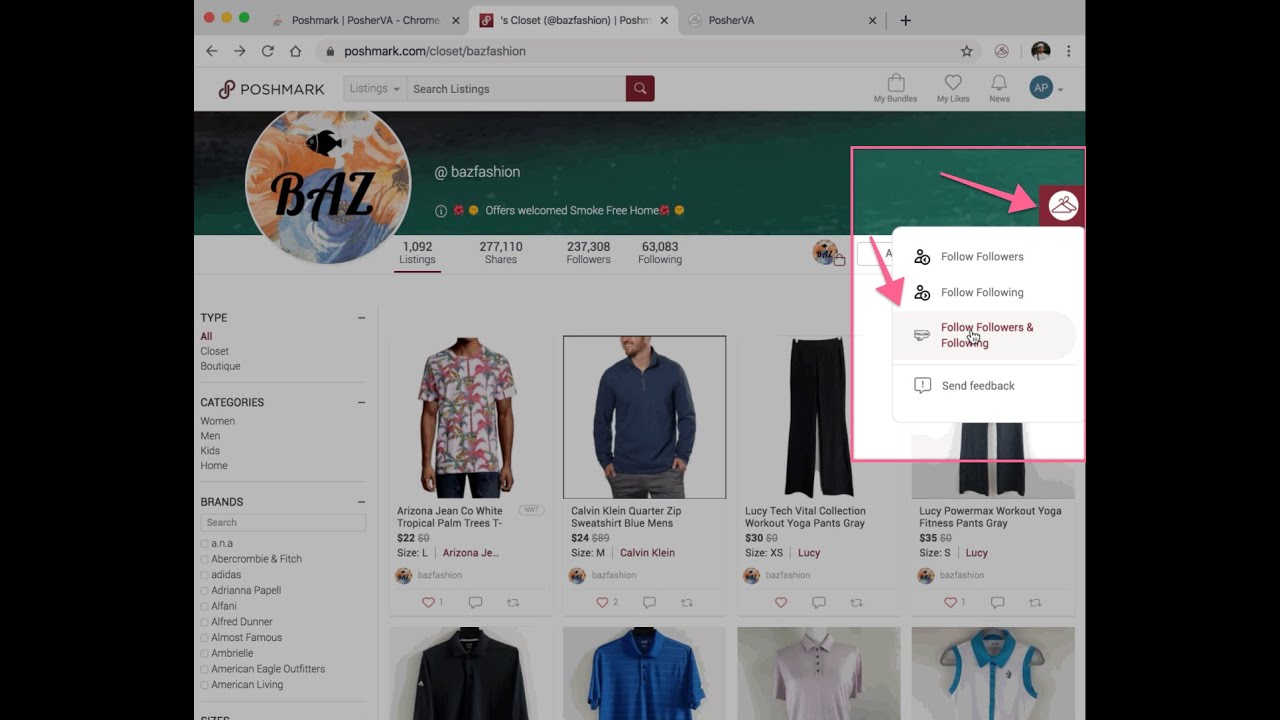
Task: Filter by the Men category
Action: (x=210, y=436)
